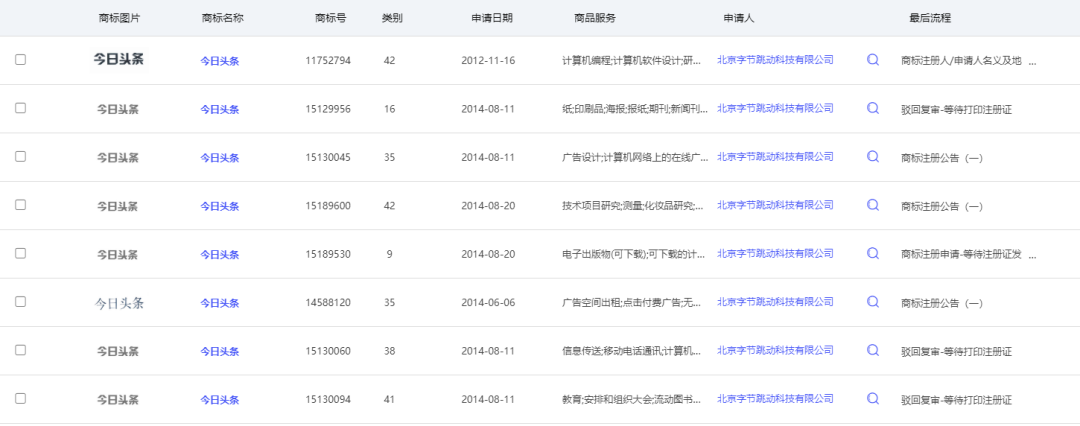
Task: Click trademark image in row 11752794
Action: pyautogui.click(x=118, y=60)
